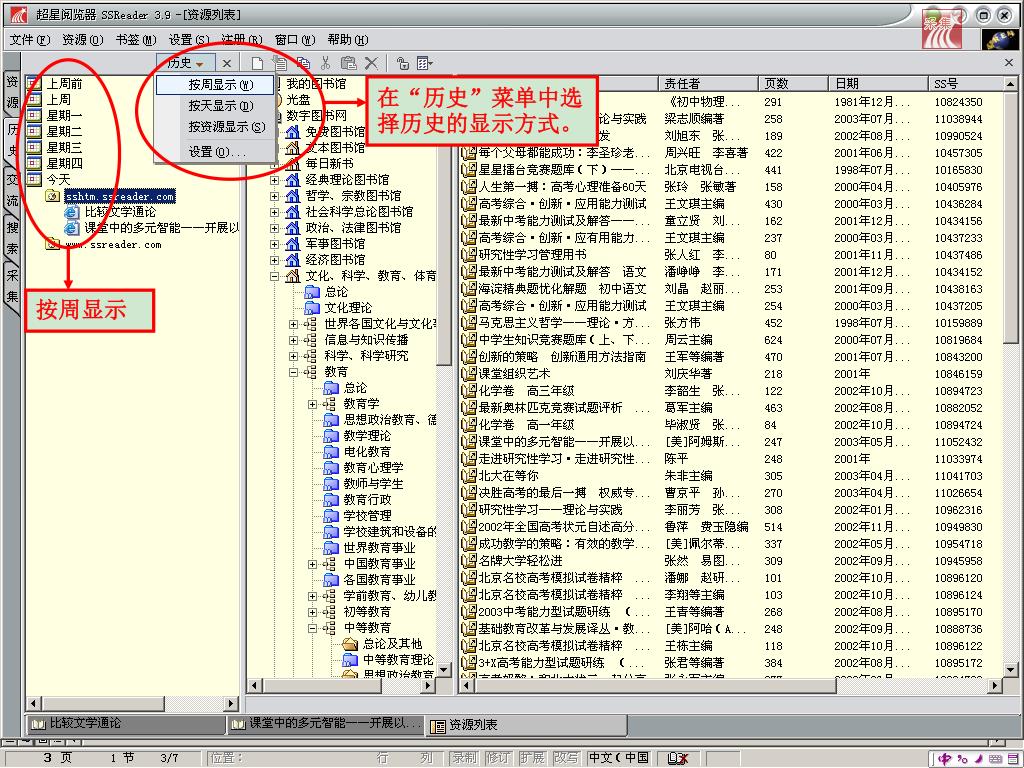
Task: Click book icon for 课堂组织艺术
Action: [468, 374]
